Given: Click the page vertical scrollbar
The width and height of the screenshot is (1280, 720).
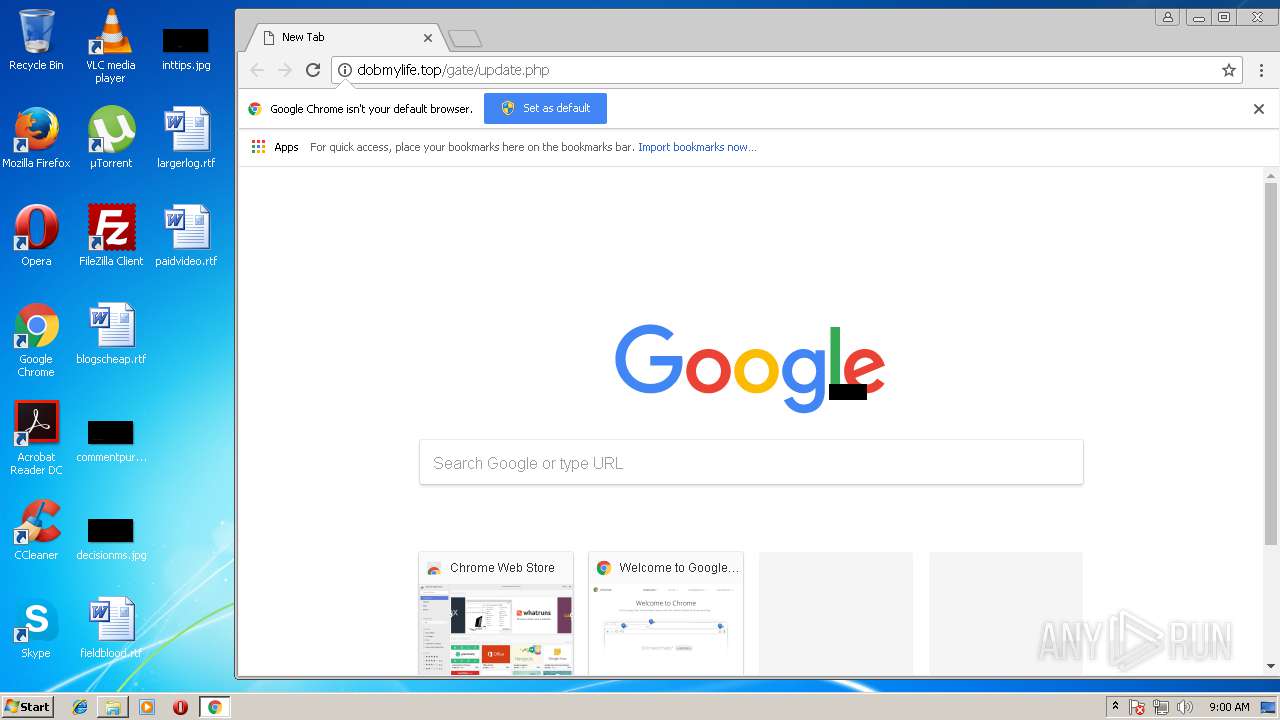Looking at the screenshot, I should 1271,364.
